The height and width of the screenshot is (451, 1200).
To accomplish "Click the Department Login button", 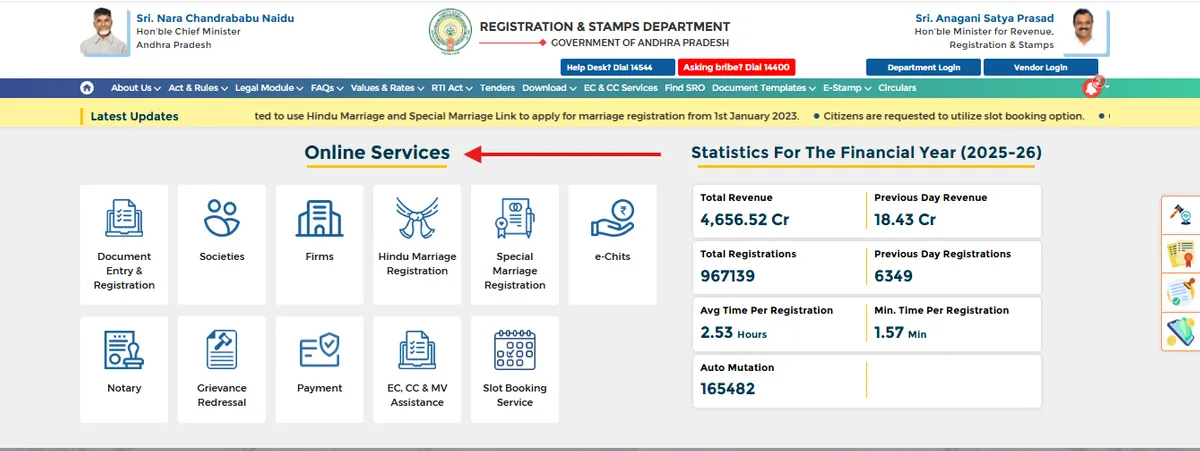I will click(x=923, y=67).
